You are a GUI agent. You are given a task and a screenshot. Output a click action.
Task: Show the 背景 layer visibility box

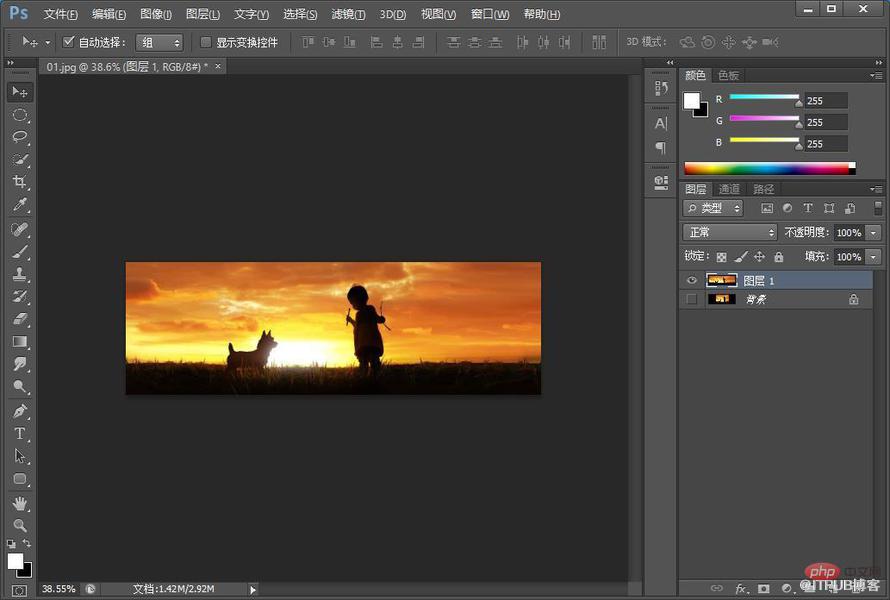(x=691, y=299)
